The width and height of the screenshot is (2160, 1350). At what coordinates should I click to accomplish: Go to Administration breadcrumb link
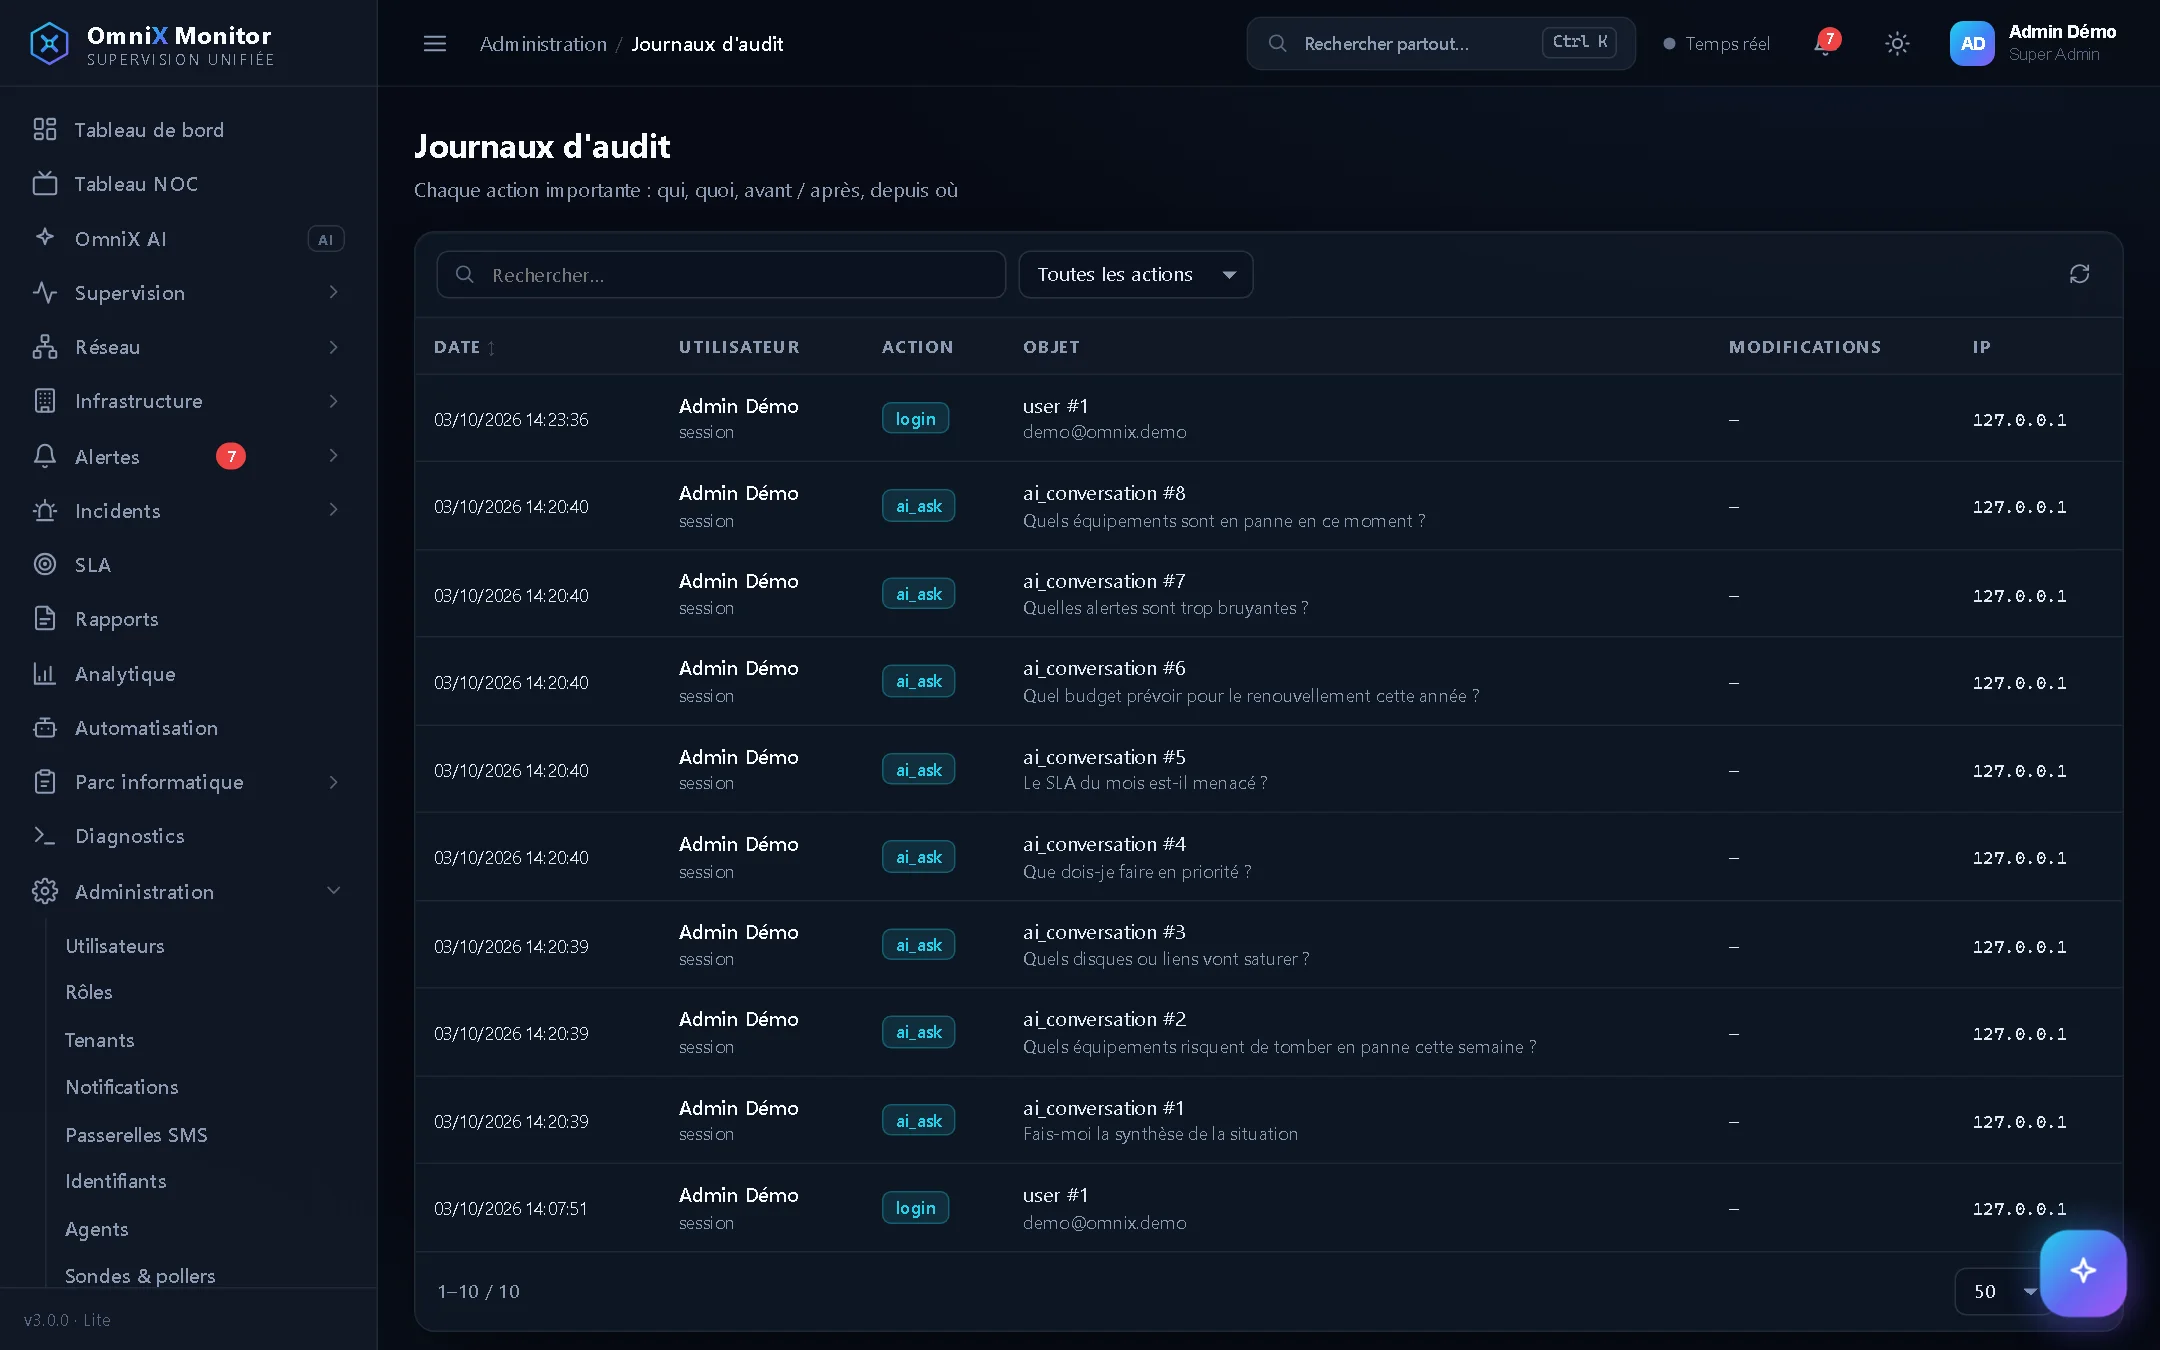click(x=543, y=44)
